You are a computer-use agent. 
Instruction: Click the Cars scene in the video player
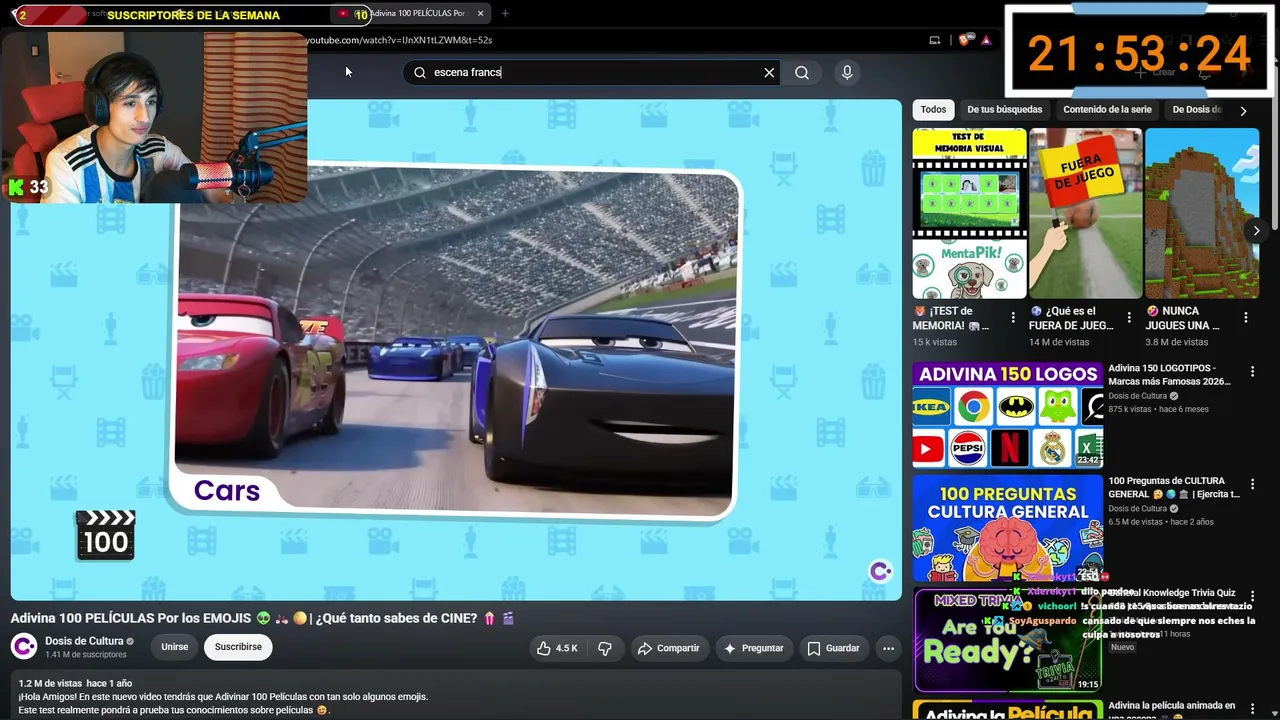coord(455,345)
